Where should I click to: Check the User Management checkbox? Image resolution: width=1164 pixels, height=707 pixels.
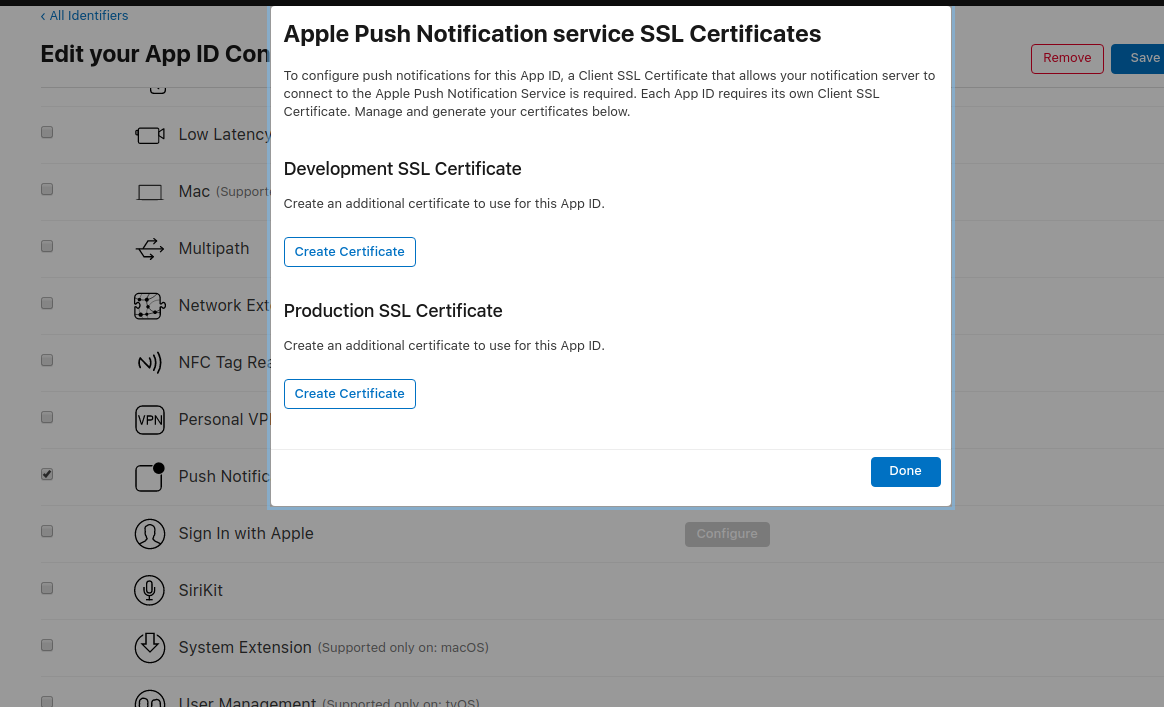(47, 701)
